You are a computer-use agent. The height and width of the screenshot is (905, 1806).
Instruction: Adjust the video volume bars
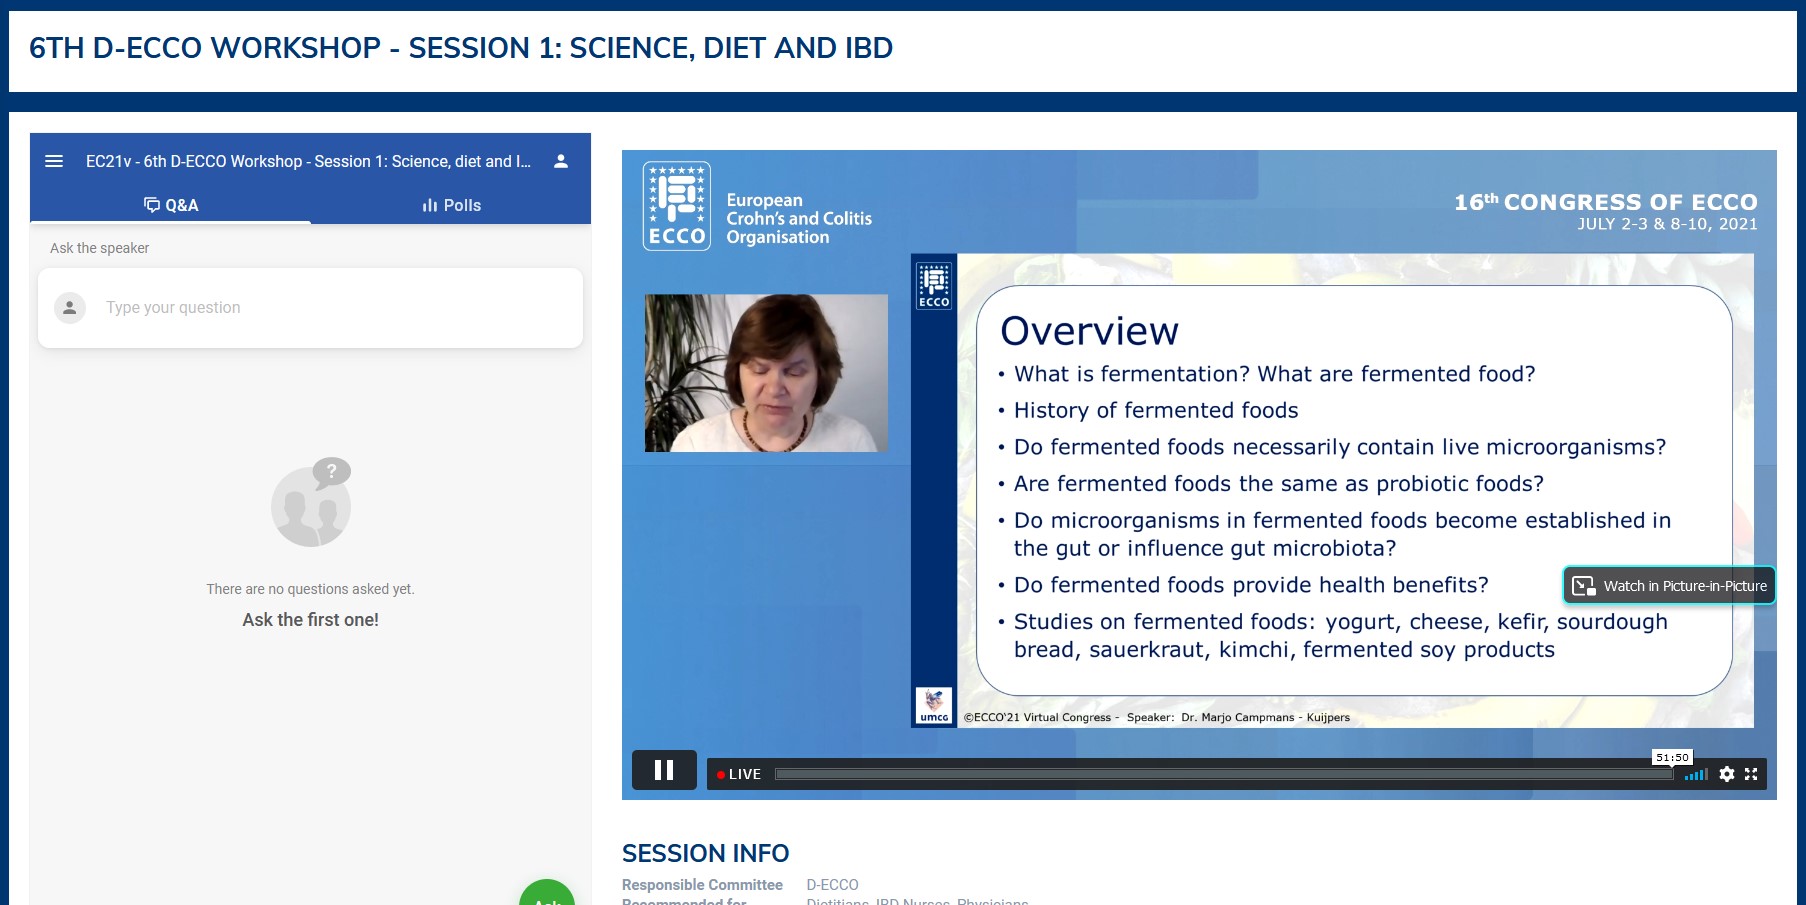click(1696, 774)
